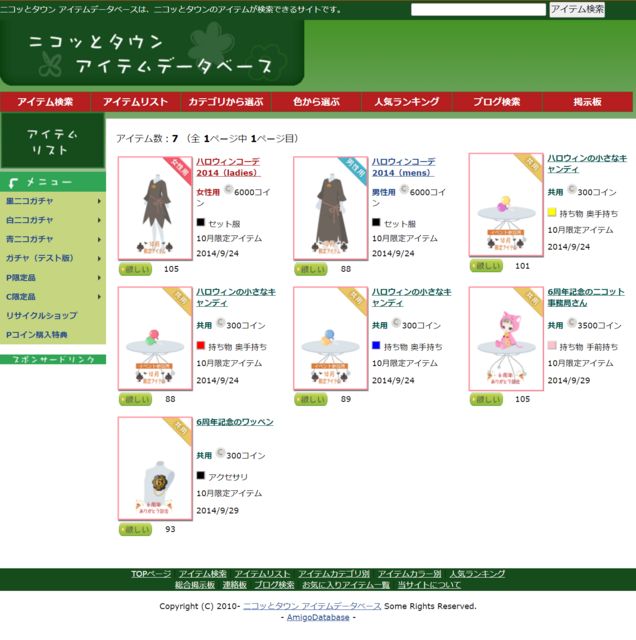Open red ハロウィンの小さなキャンディ link

(x=236, y=297)
